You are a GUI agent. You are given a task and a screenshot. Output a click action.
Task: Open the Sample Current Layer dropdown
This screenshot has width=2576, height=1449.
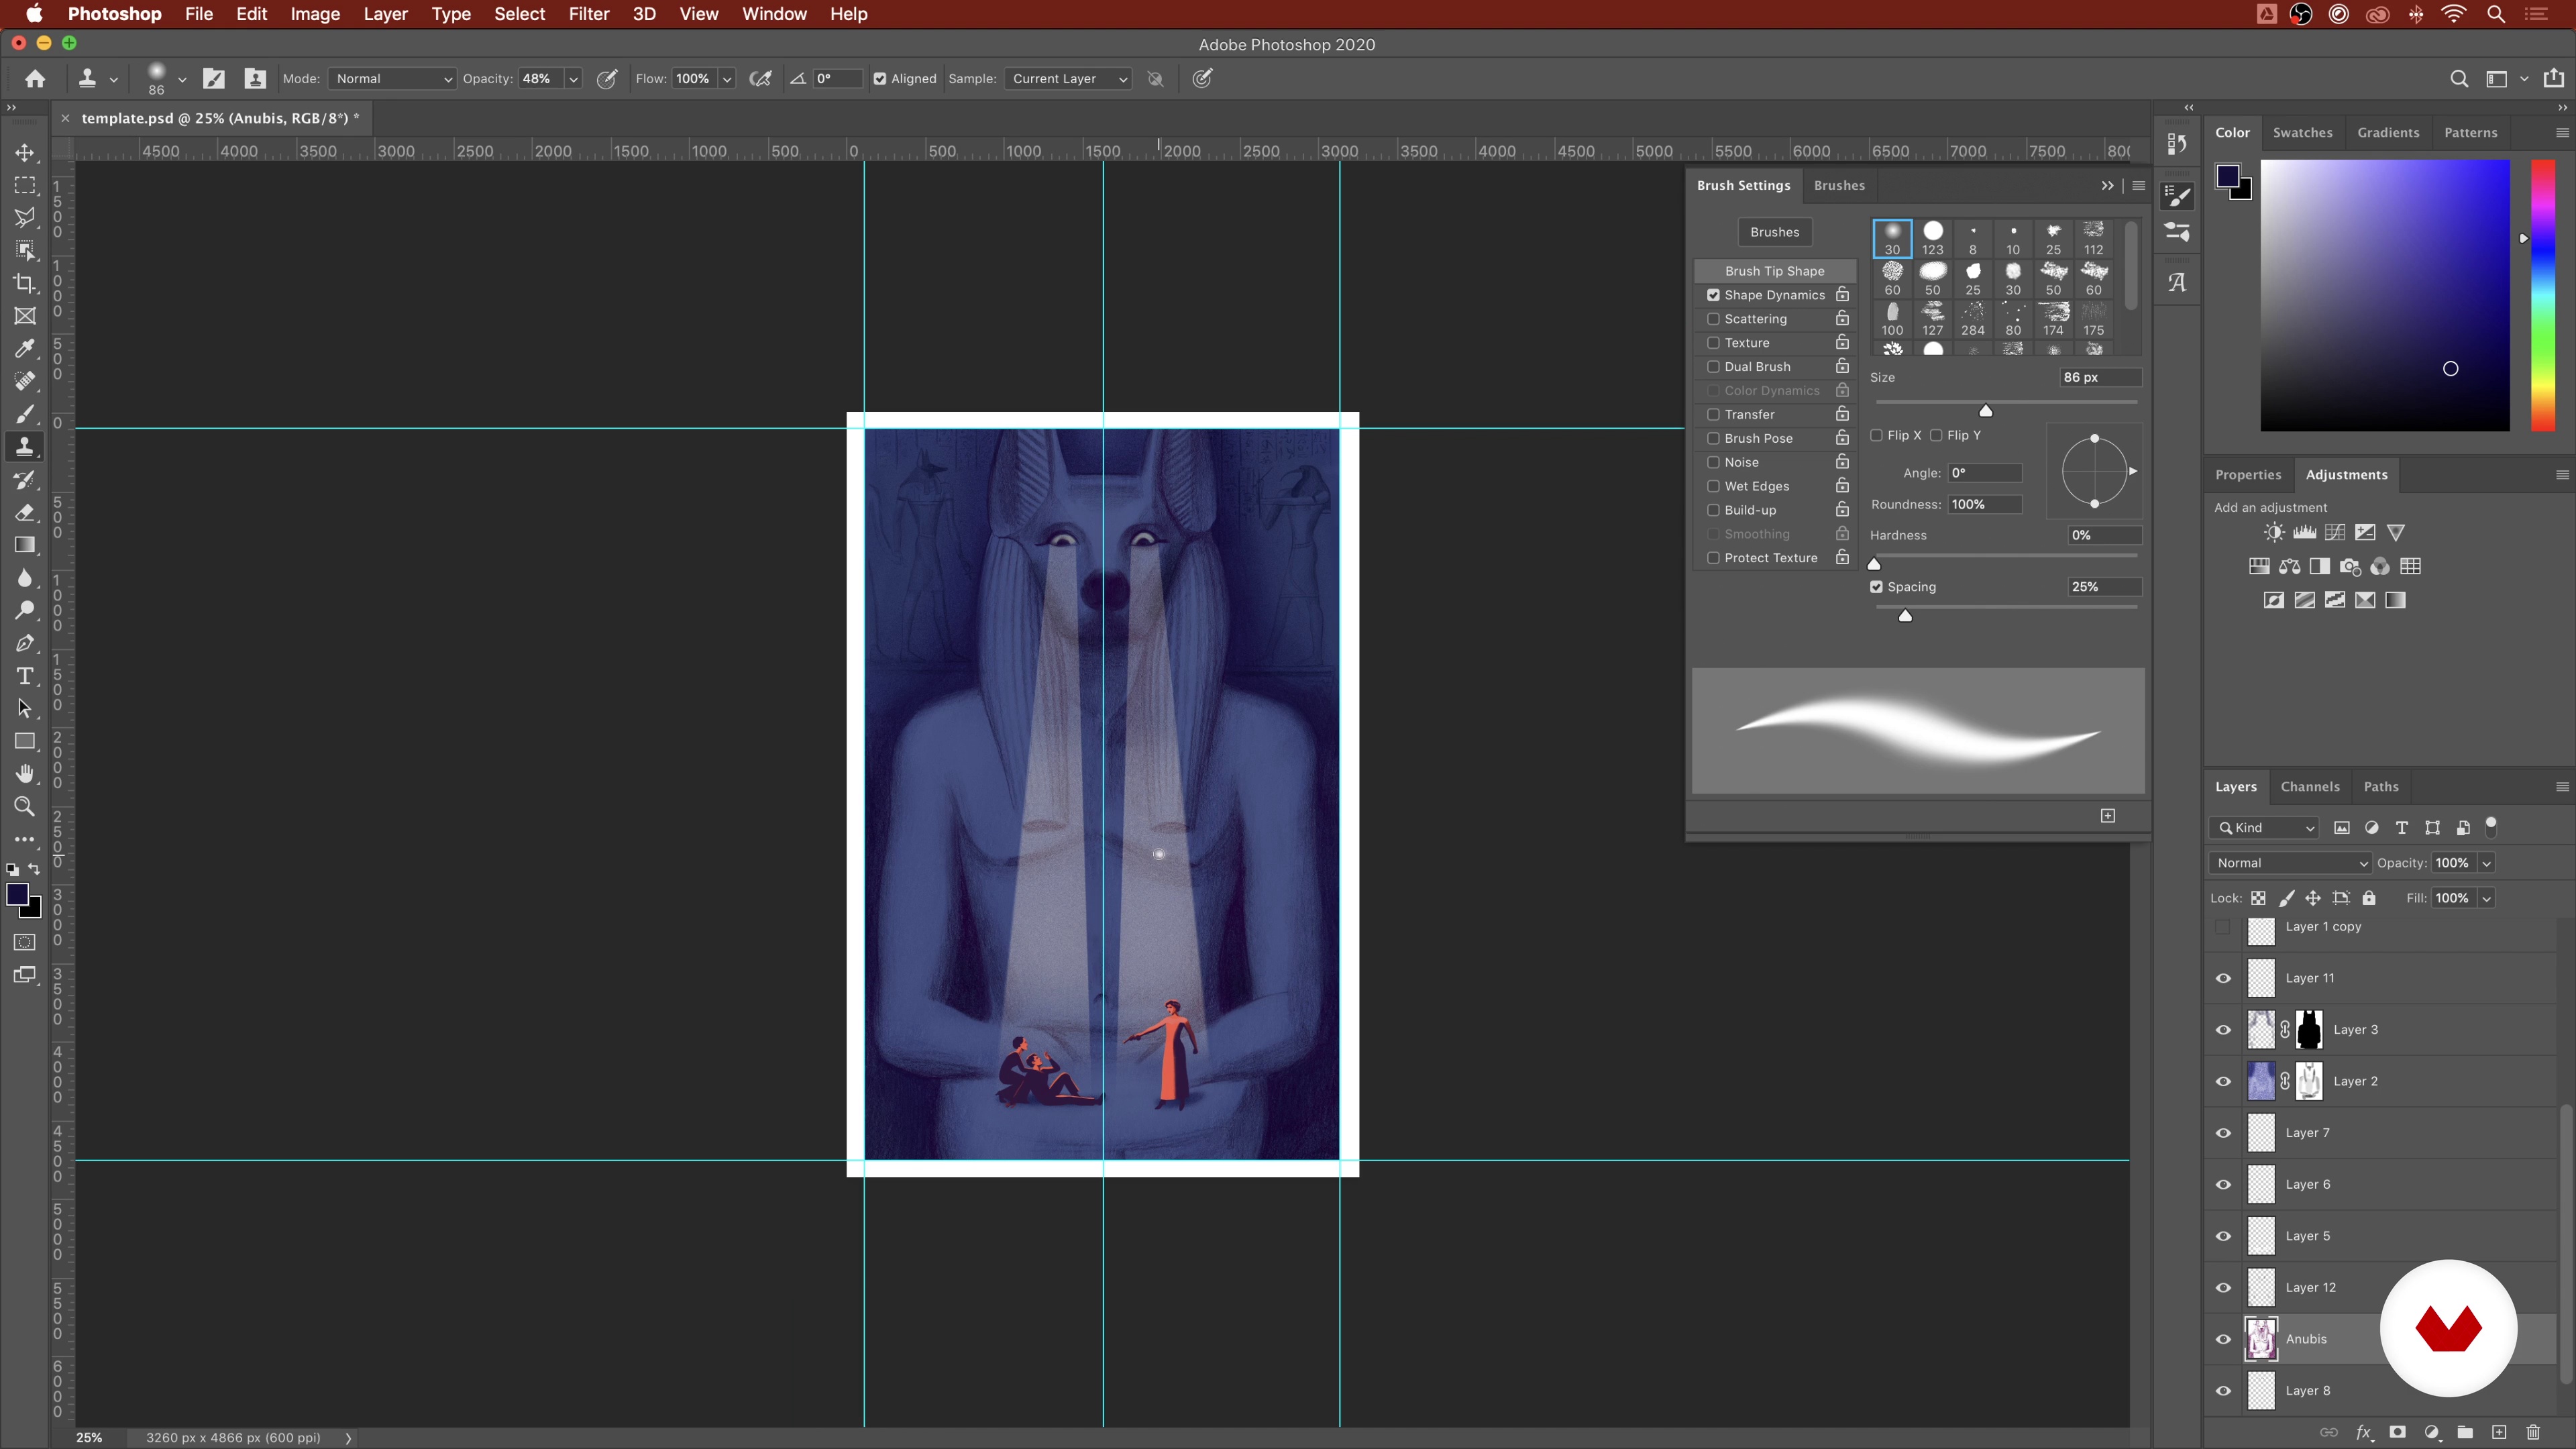point(1068,79)
